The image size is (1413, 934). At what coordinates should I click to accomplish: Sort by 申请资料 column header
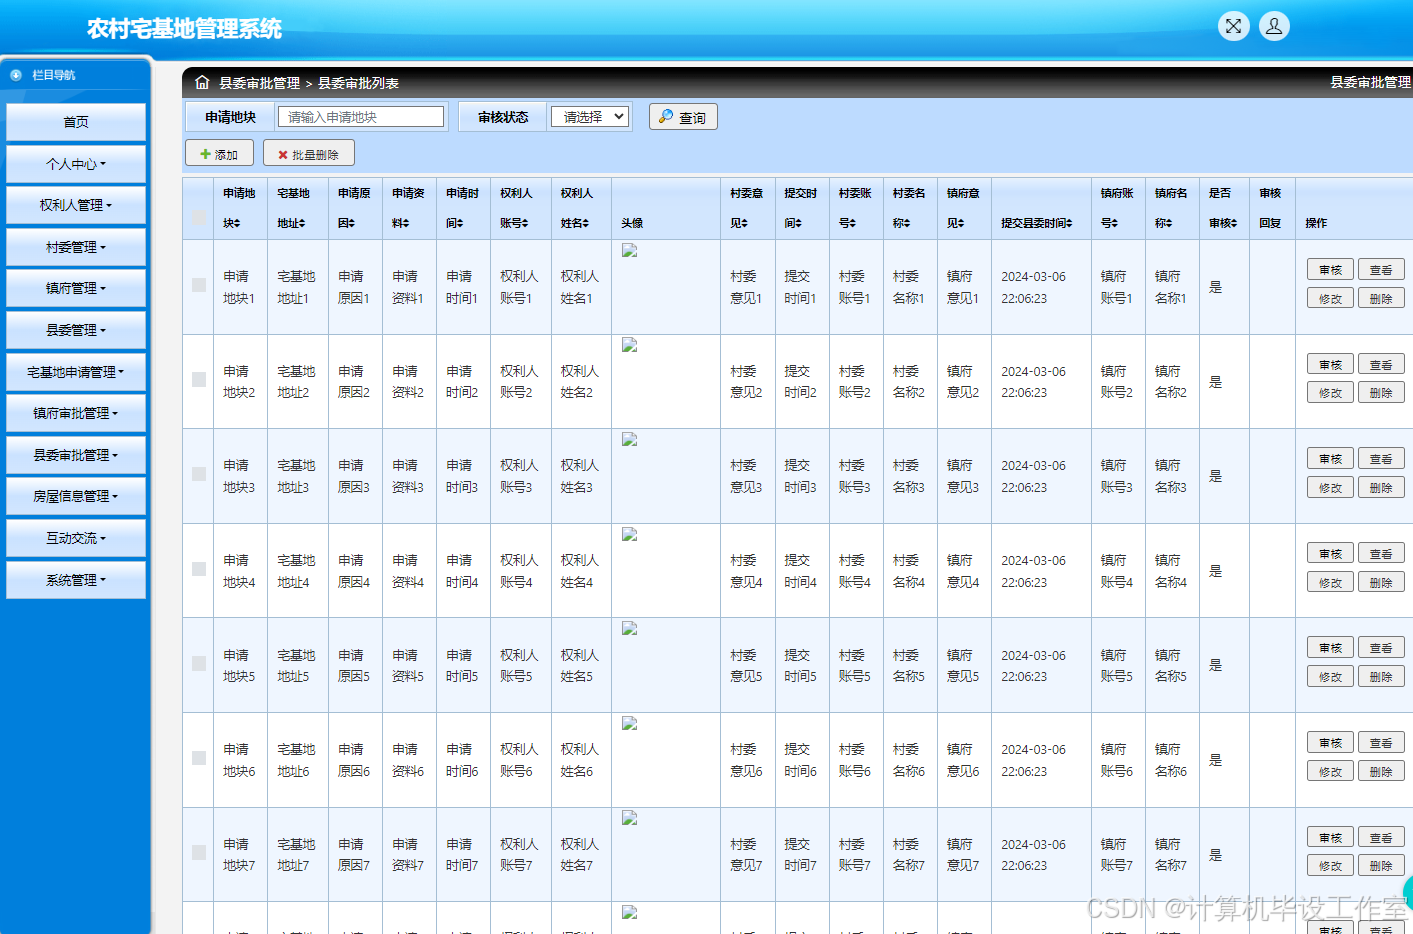(408, 208)
